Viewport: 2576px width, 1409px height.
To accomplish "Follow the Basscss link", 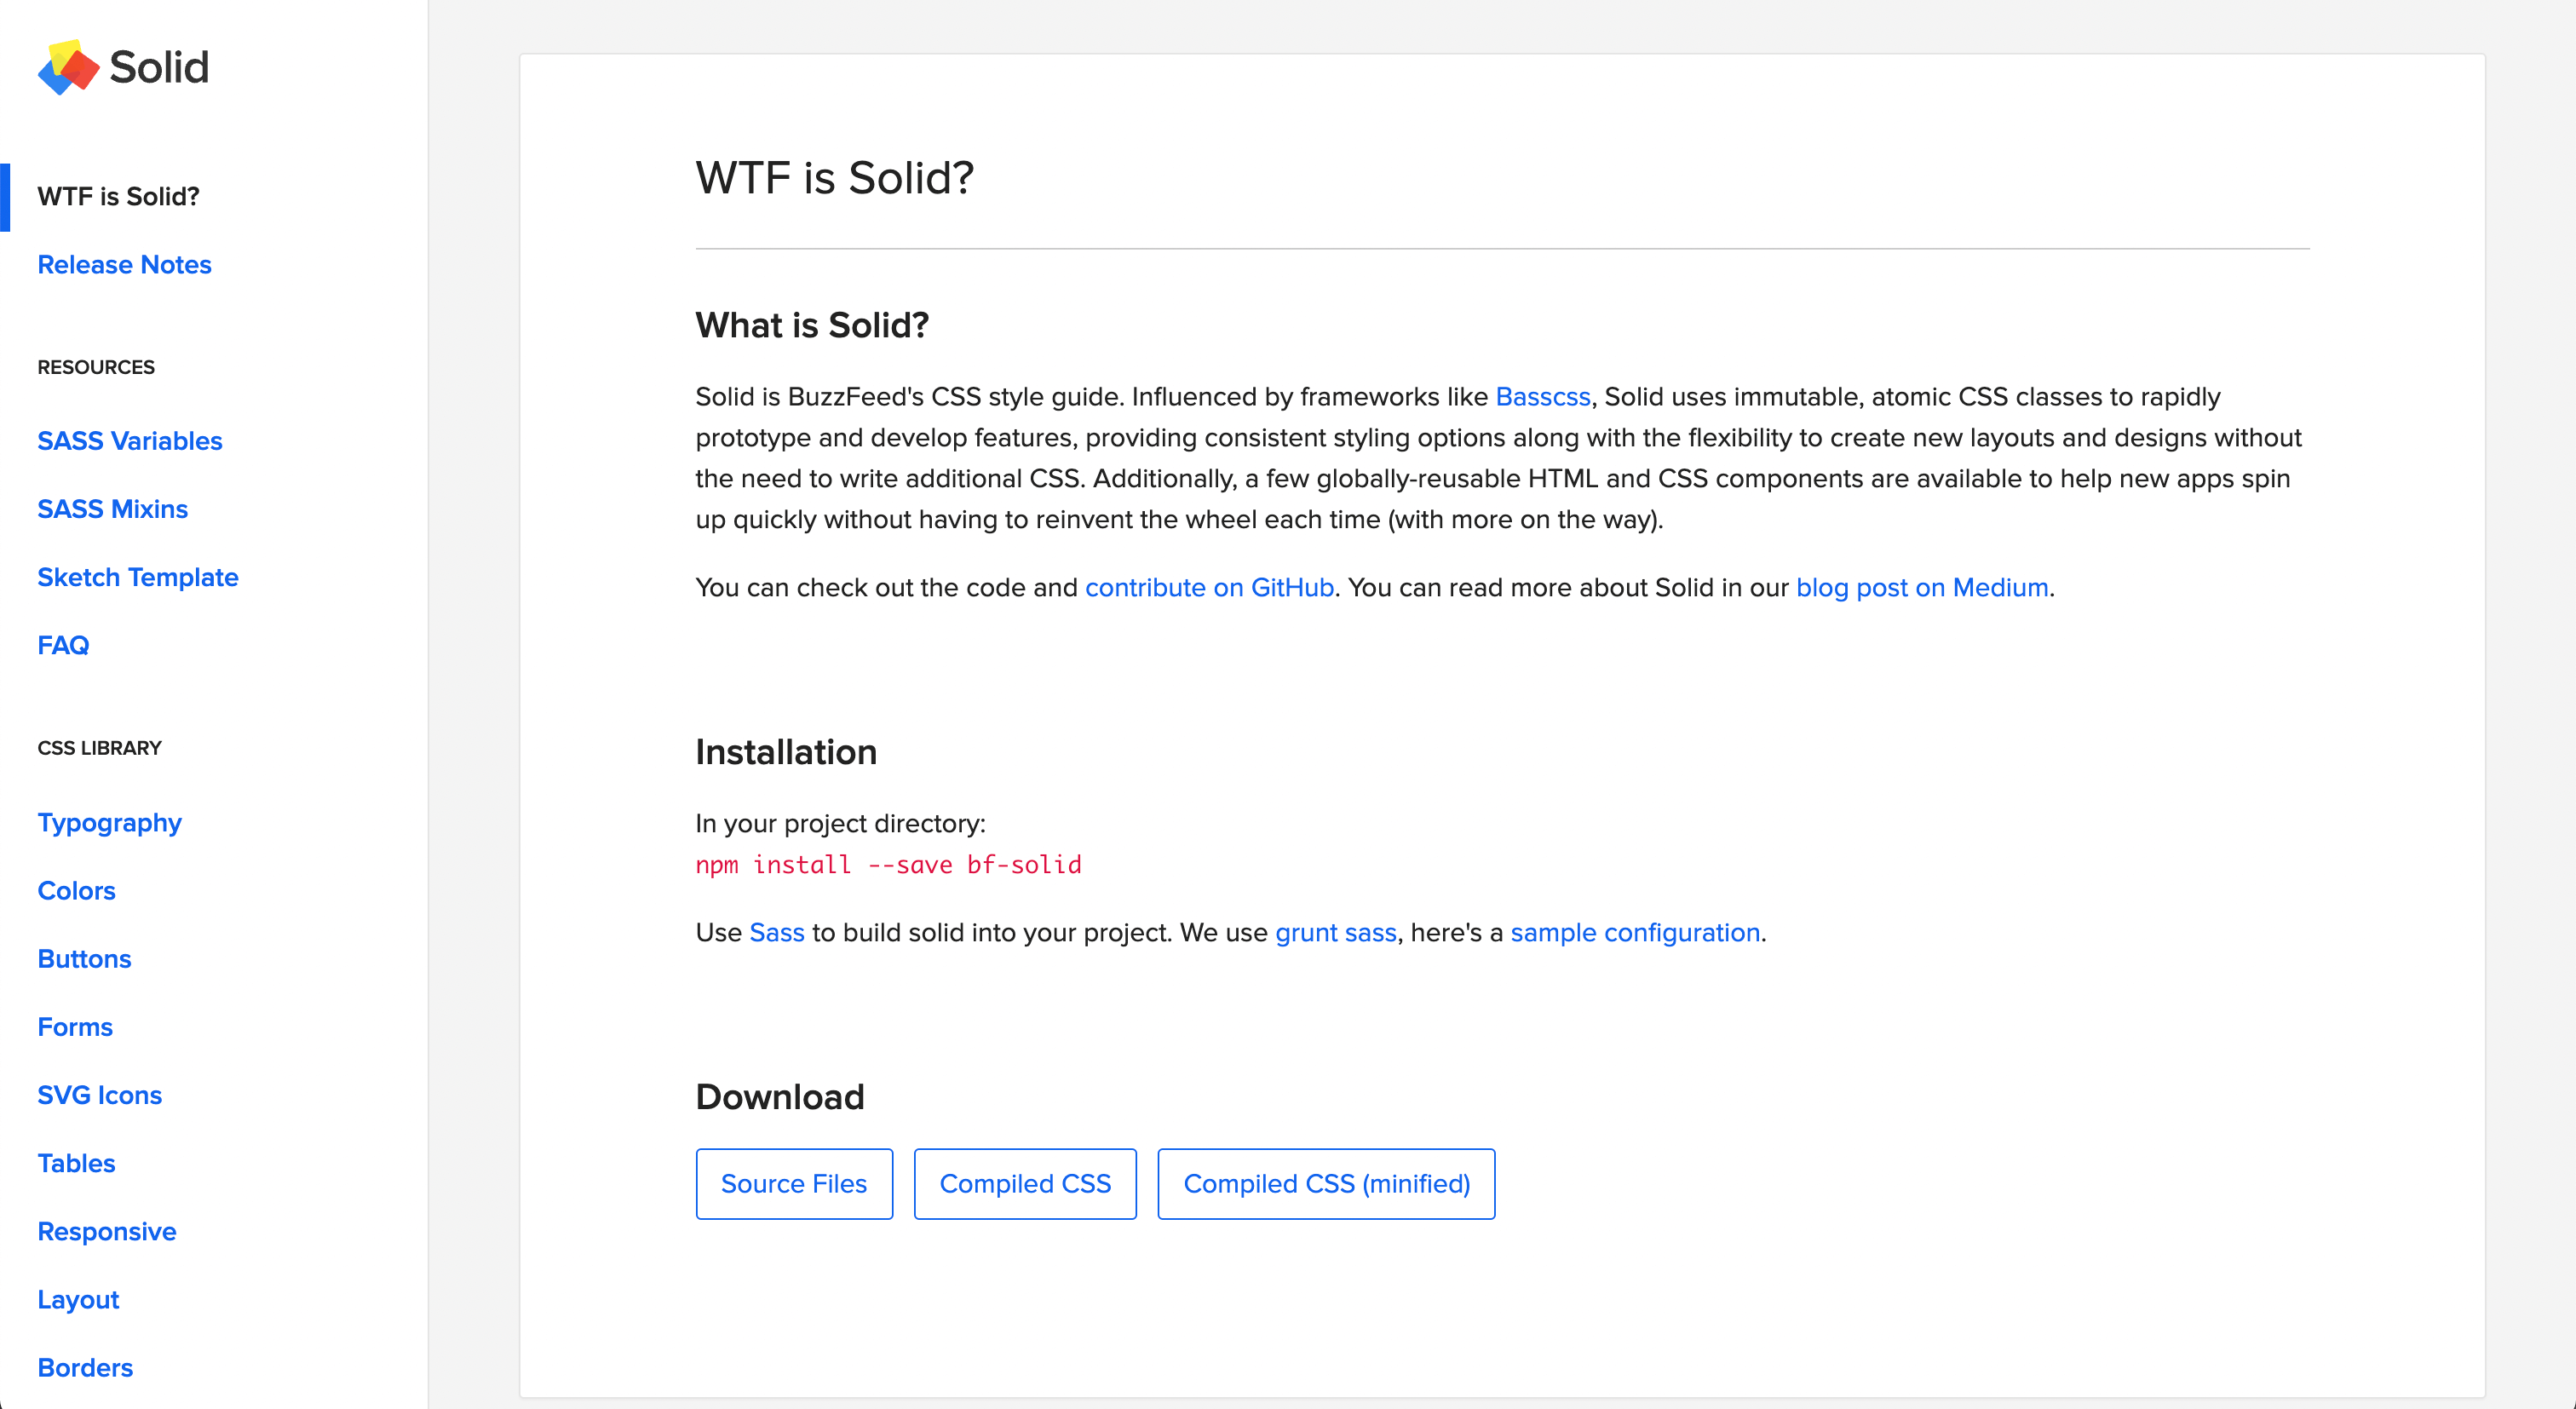I will [x=1542, y=397].
